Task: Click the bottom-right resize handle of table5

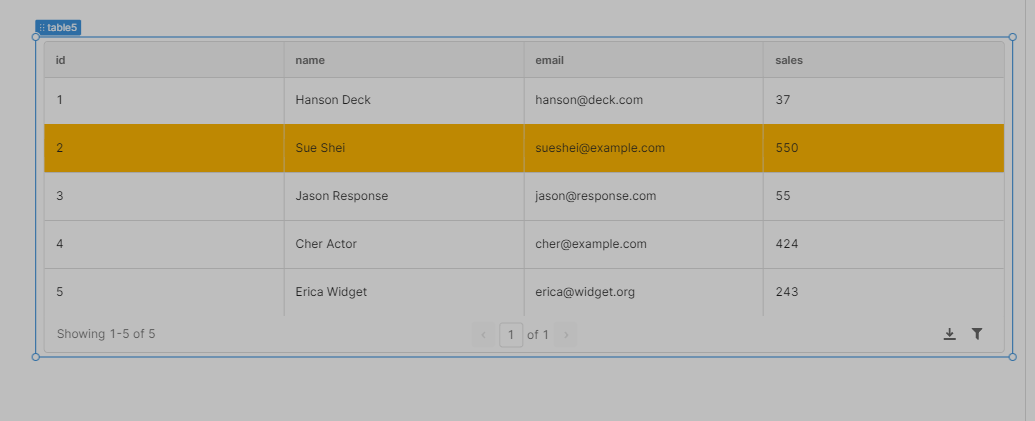Action: (x=1012, y=357)
